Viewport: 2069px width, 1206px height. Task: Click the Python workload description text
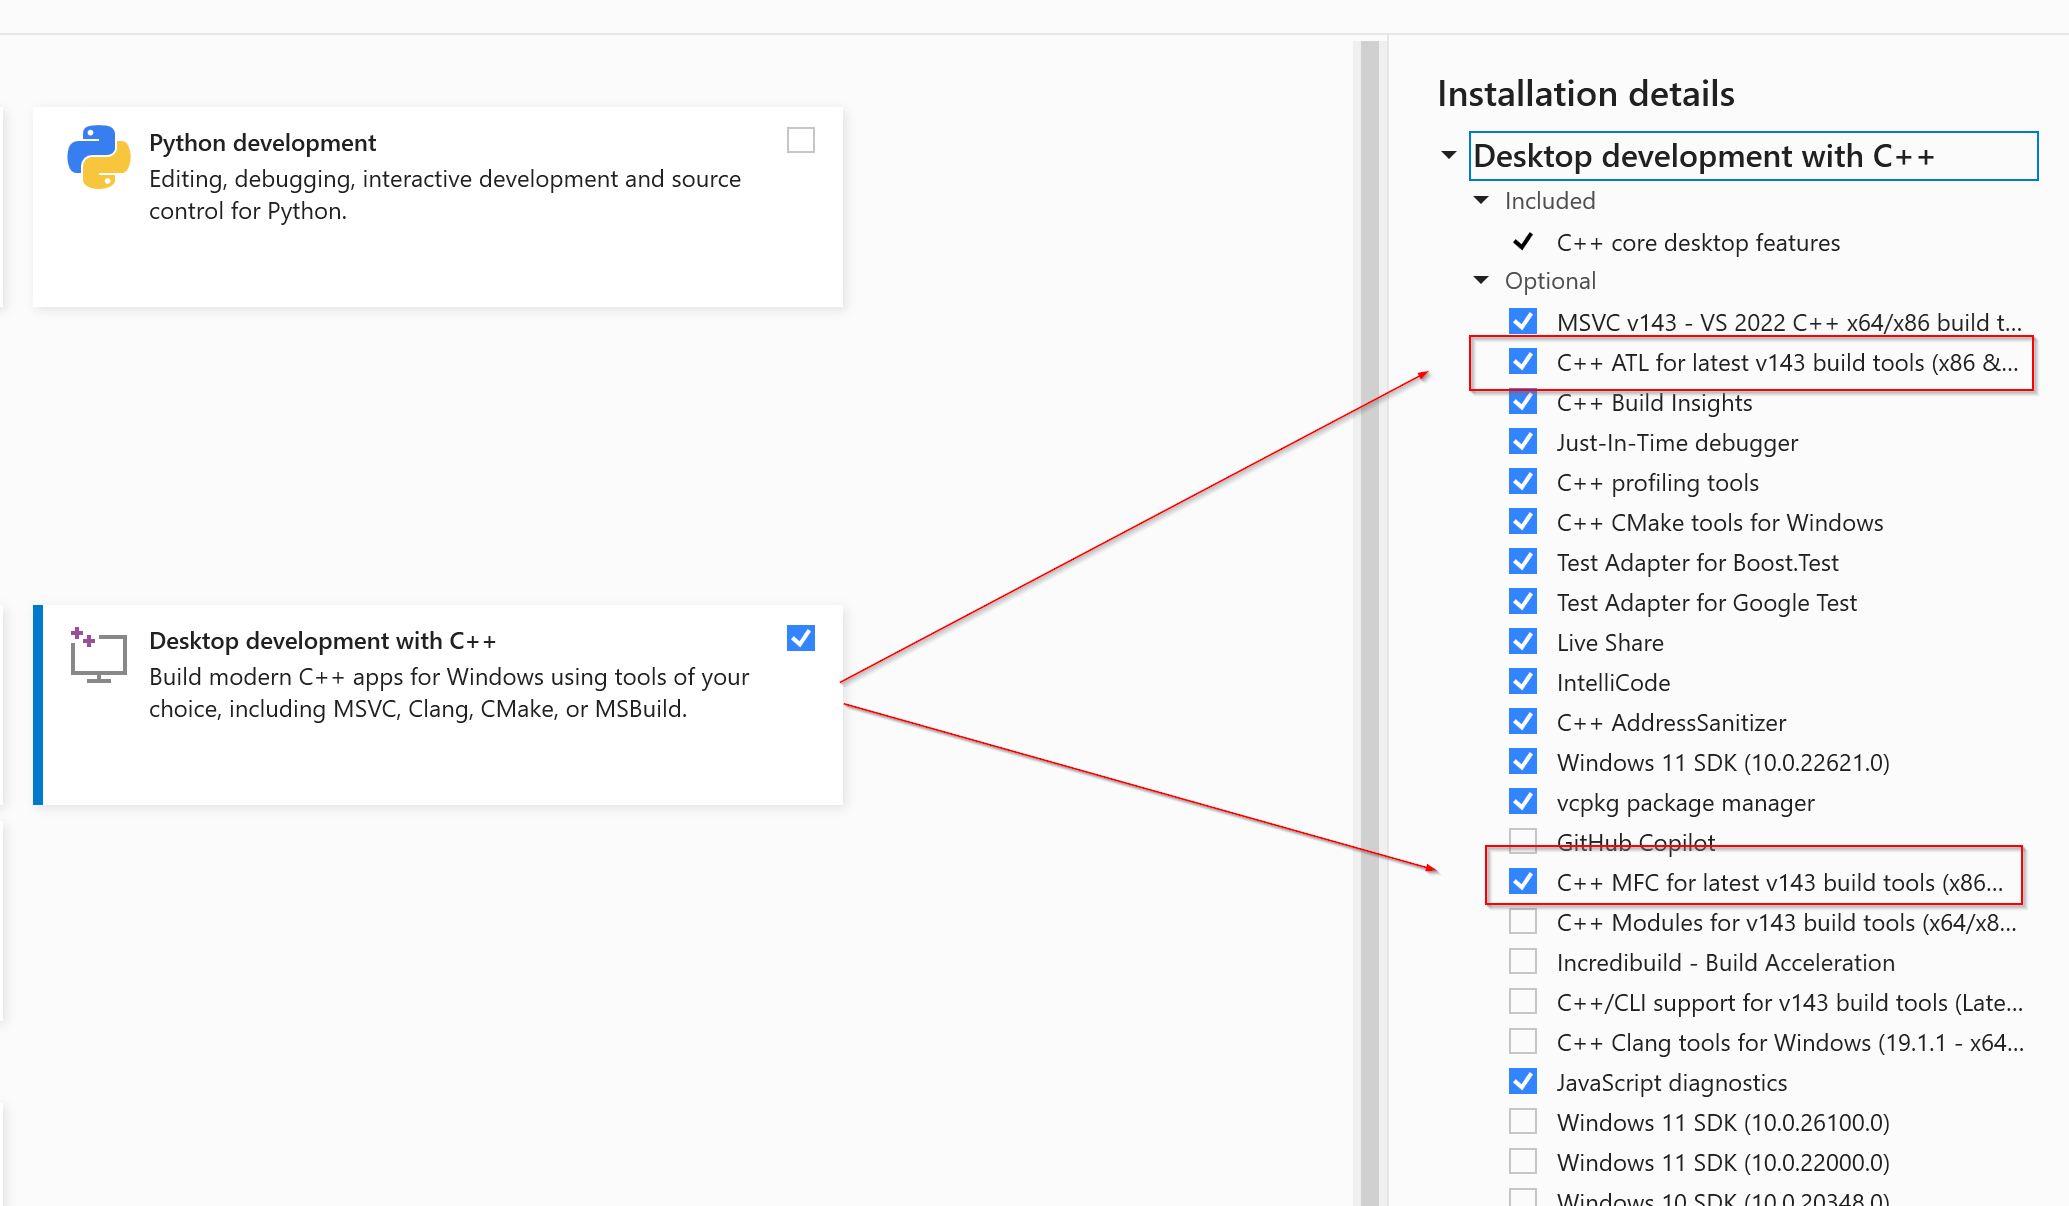point(445,195)
